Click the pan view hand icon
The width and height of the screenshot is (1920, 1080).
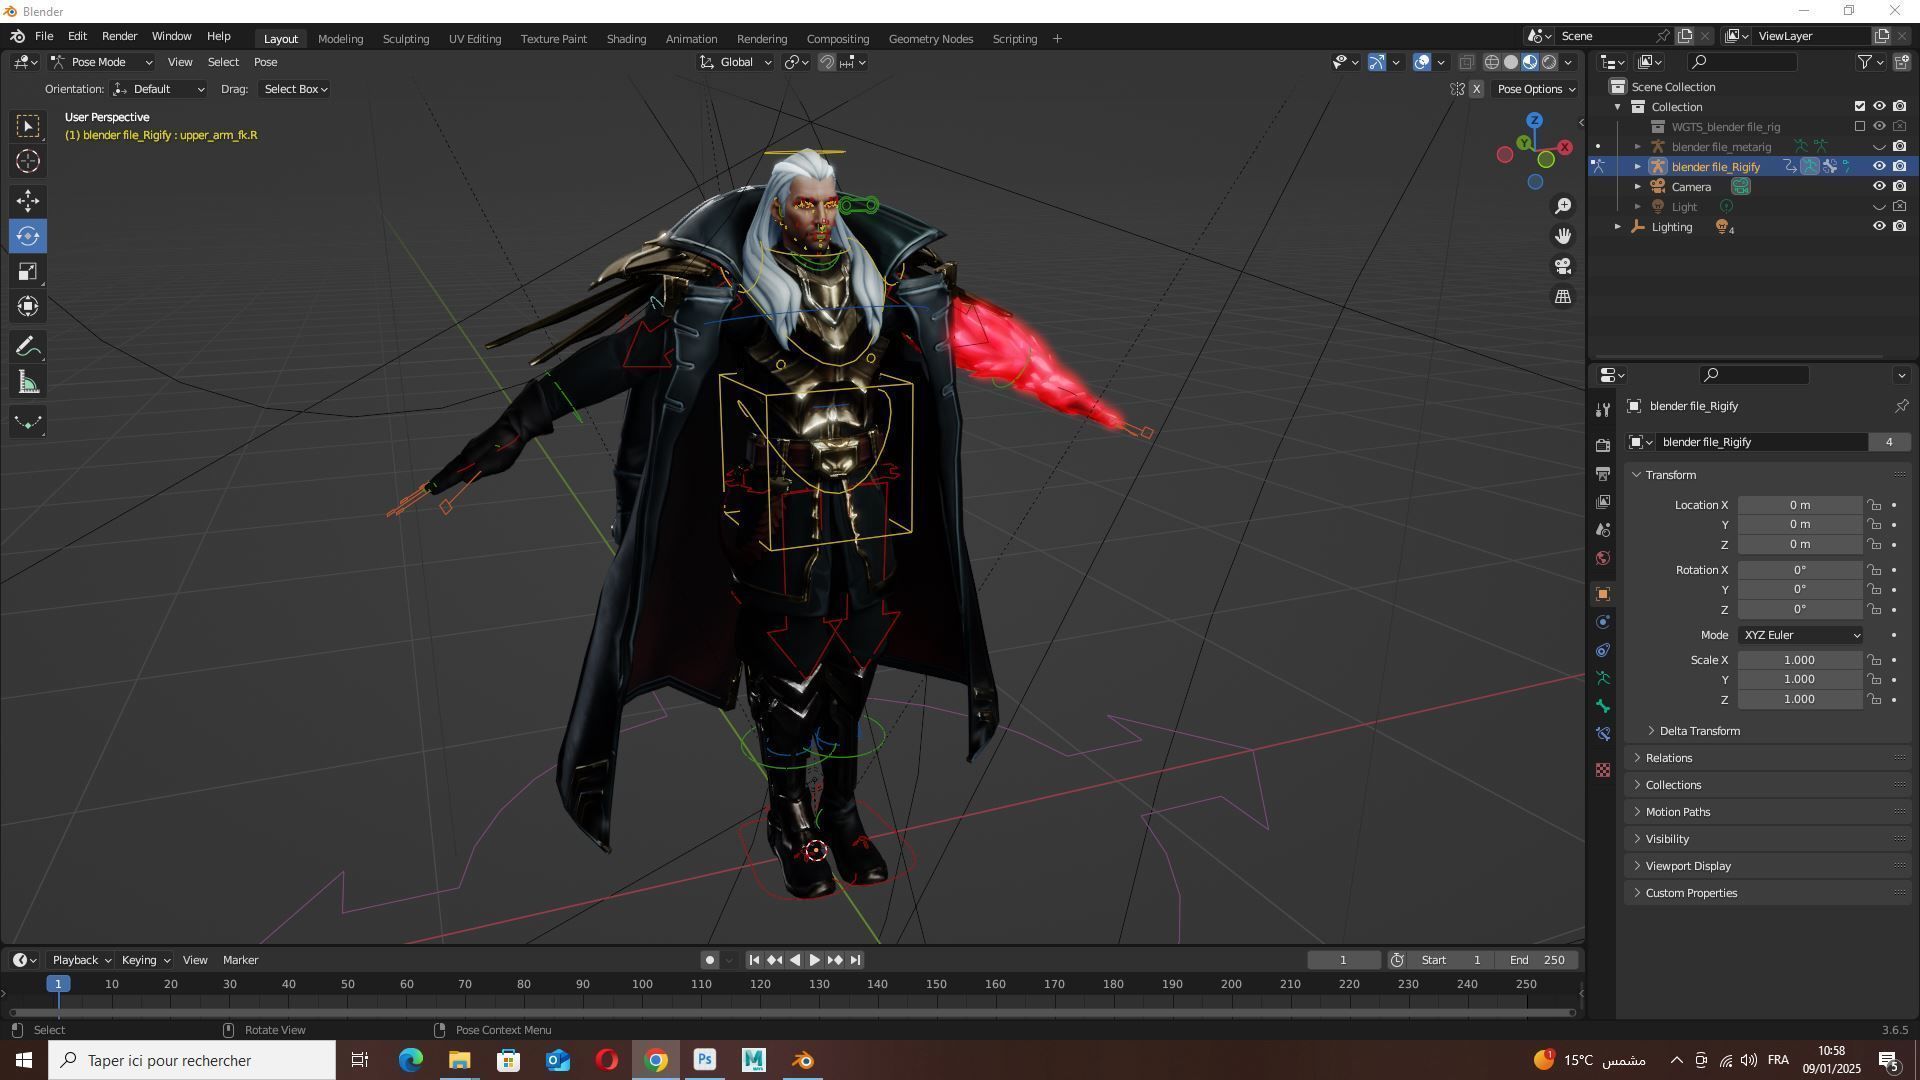pos(1563,236)
